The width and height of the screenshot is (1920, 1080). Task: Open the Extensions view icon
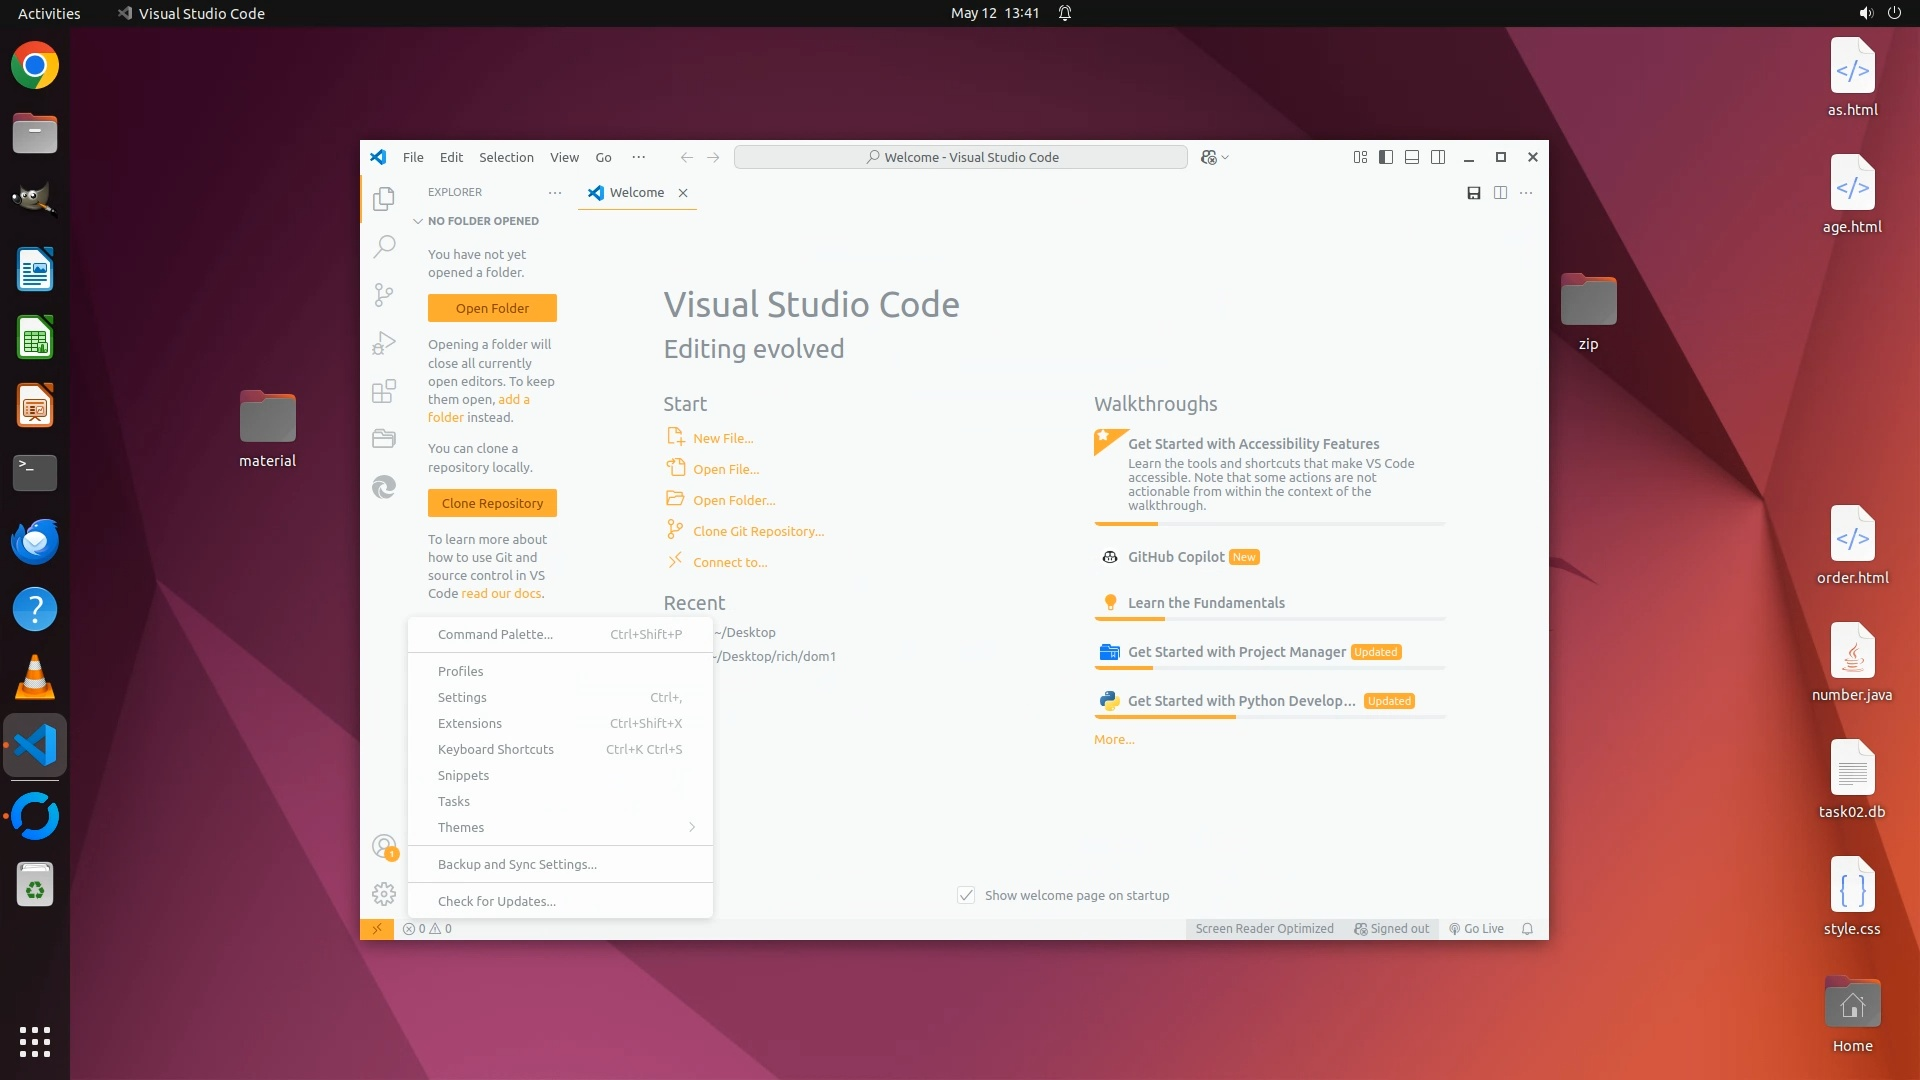384,391
